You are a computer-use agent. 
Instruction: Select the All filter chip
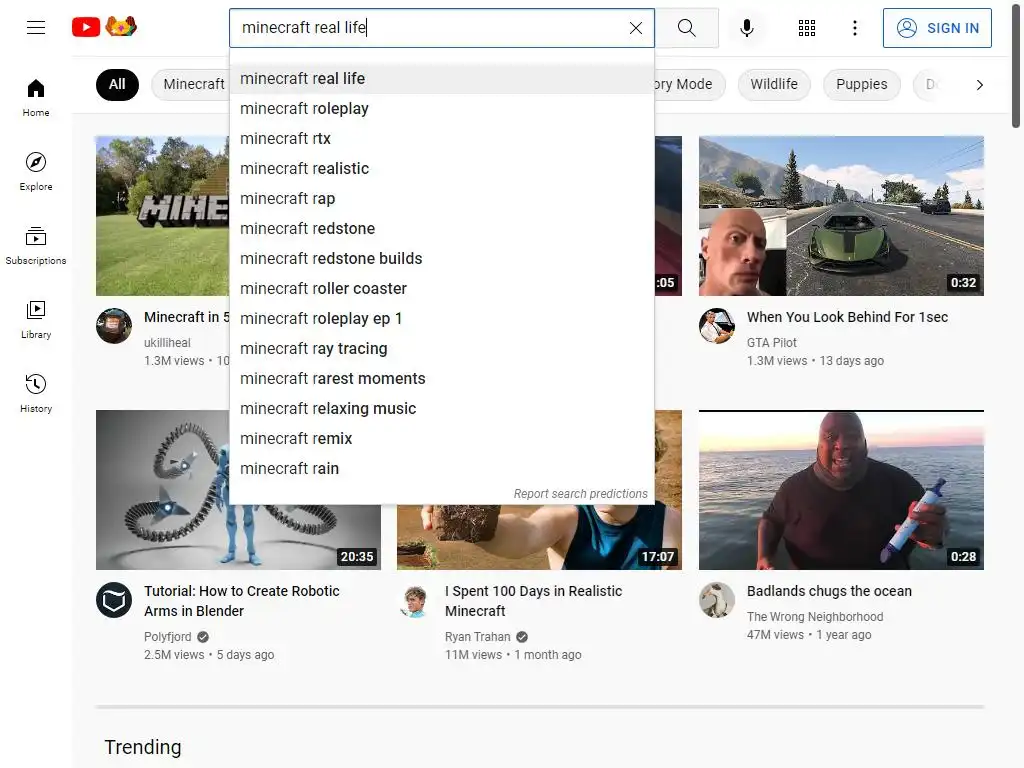tap(117, 84)
